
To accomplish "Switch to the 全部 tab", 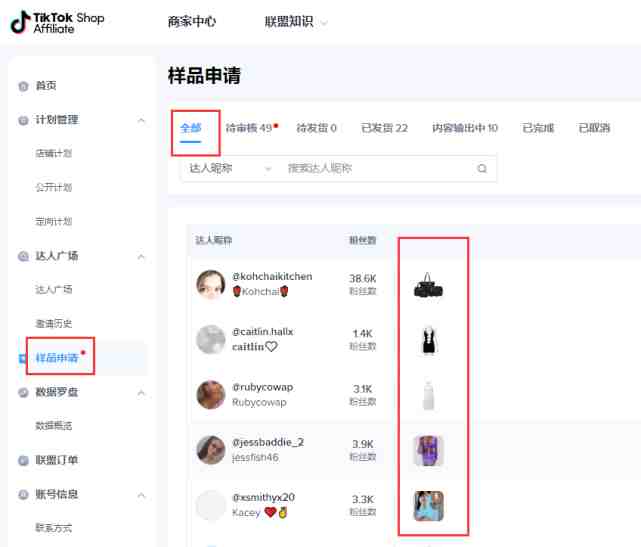I will [x=191, y=128].
